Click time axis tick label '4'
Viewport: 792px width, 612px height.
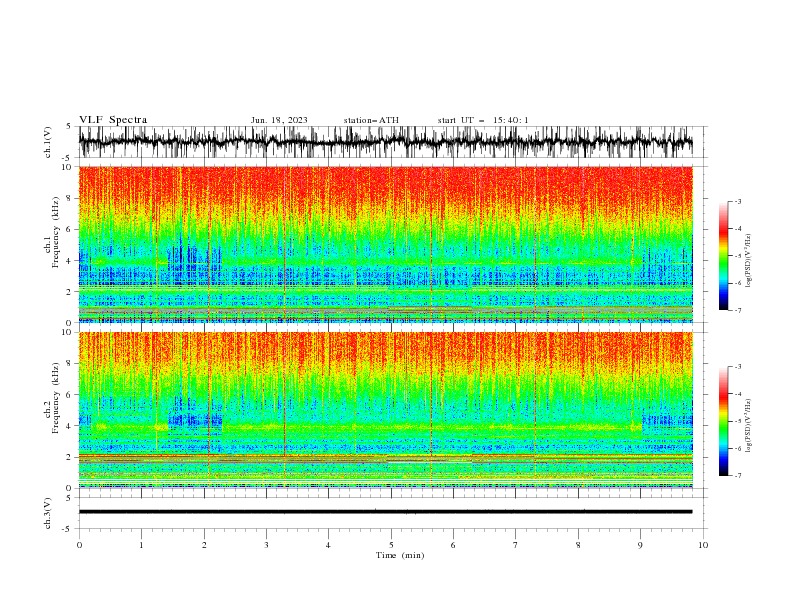[x=328, y=545]
